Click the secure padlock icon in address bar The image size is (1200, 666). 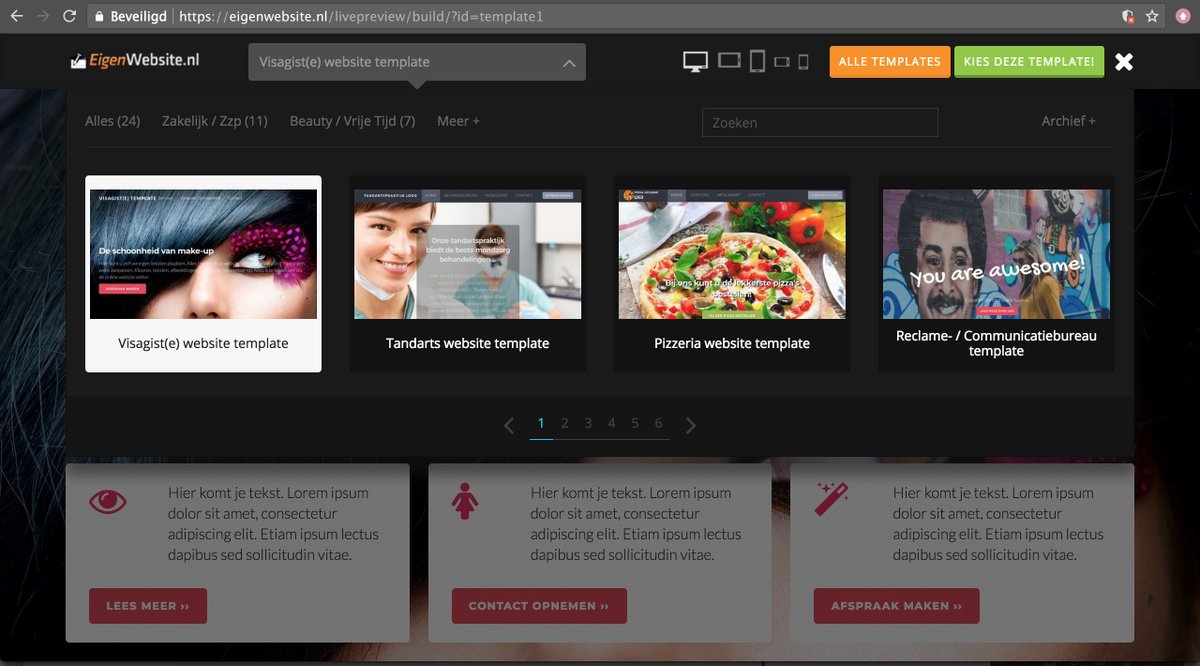[98, 17]
